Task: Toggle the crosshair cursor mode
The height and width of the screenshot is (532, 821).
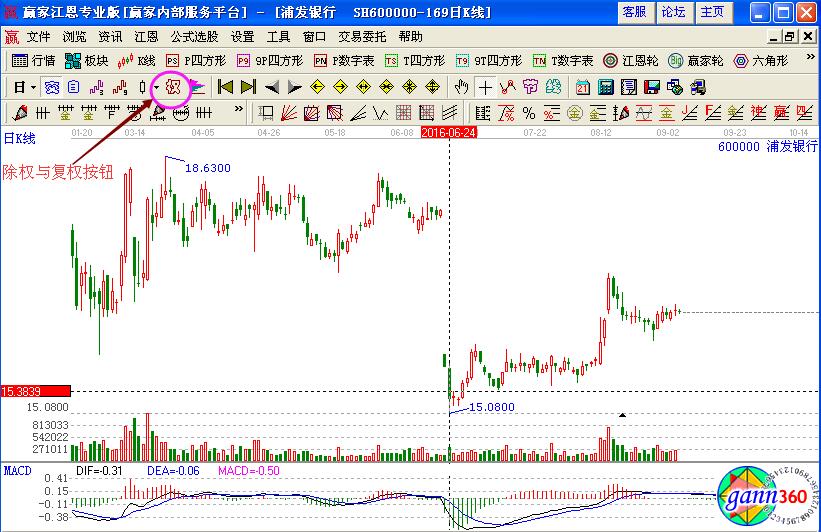Action: pyautogui.click(x=485, y=87)
